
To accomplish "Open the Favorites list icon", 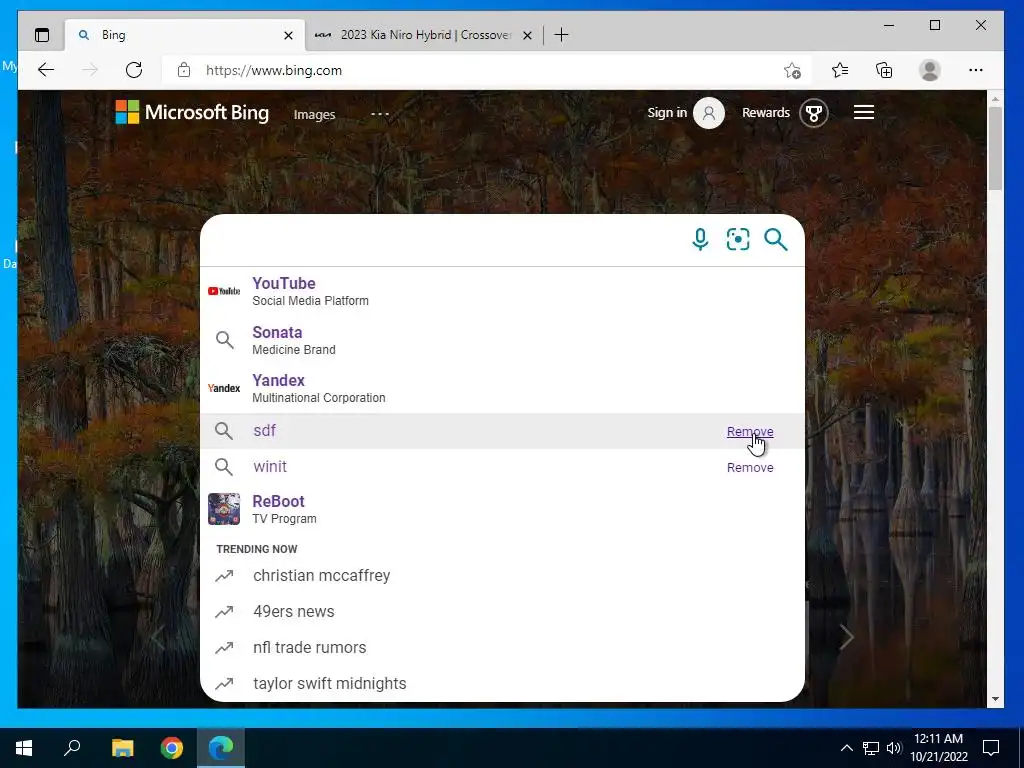I will click(840, 70).
